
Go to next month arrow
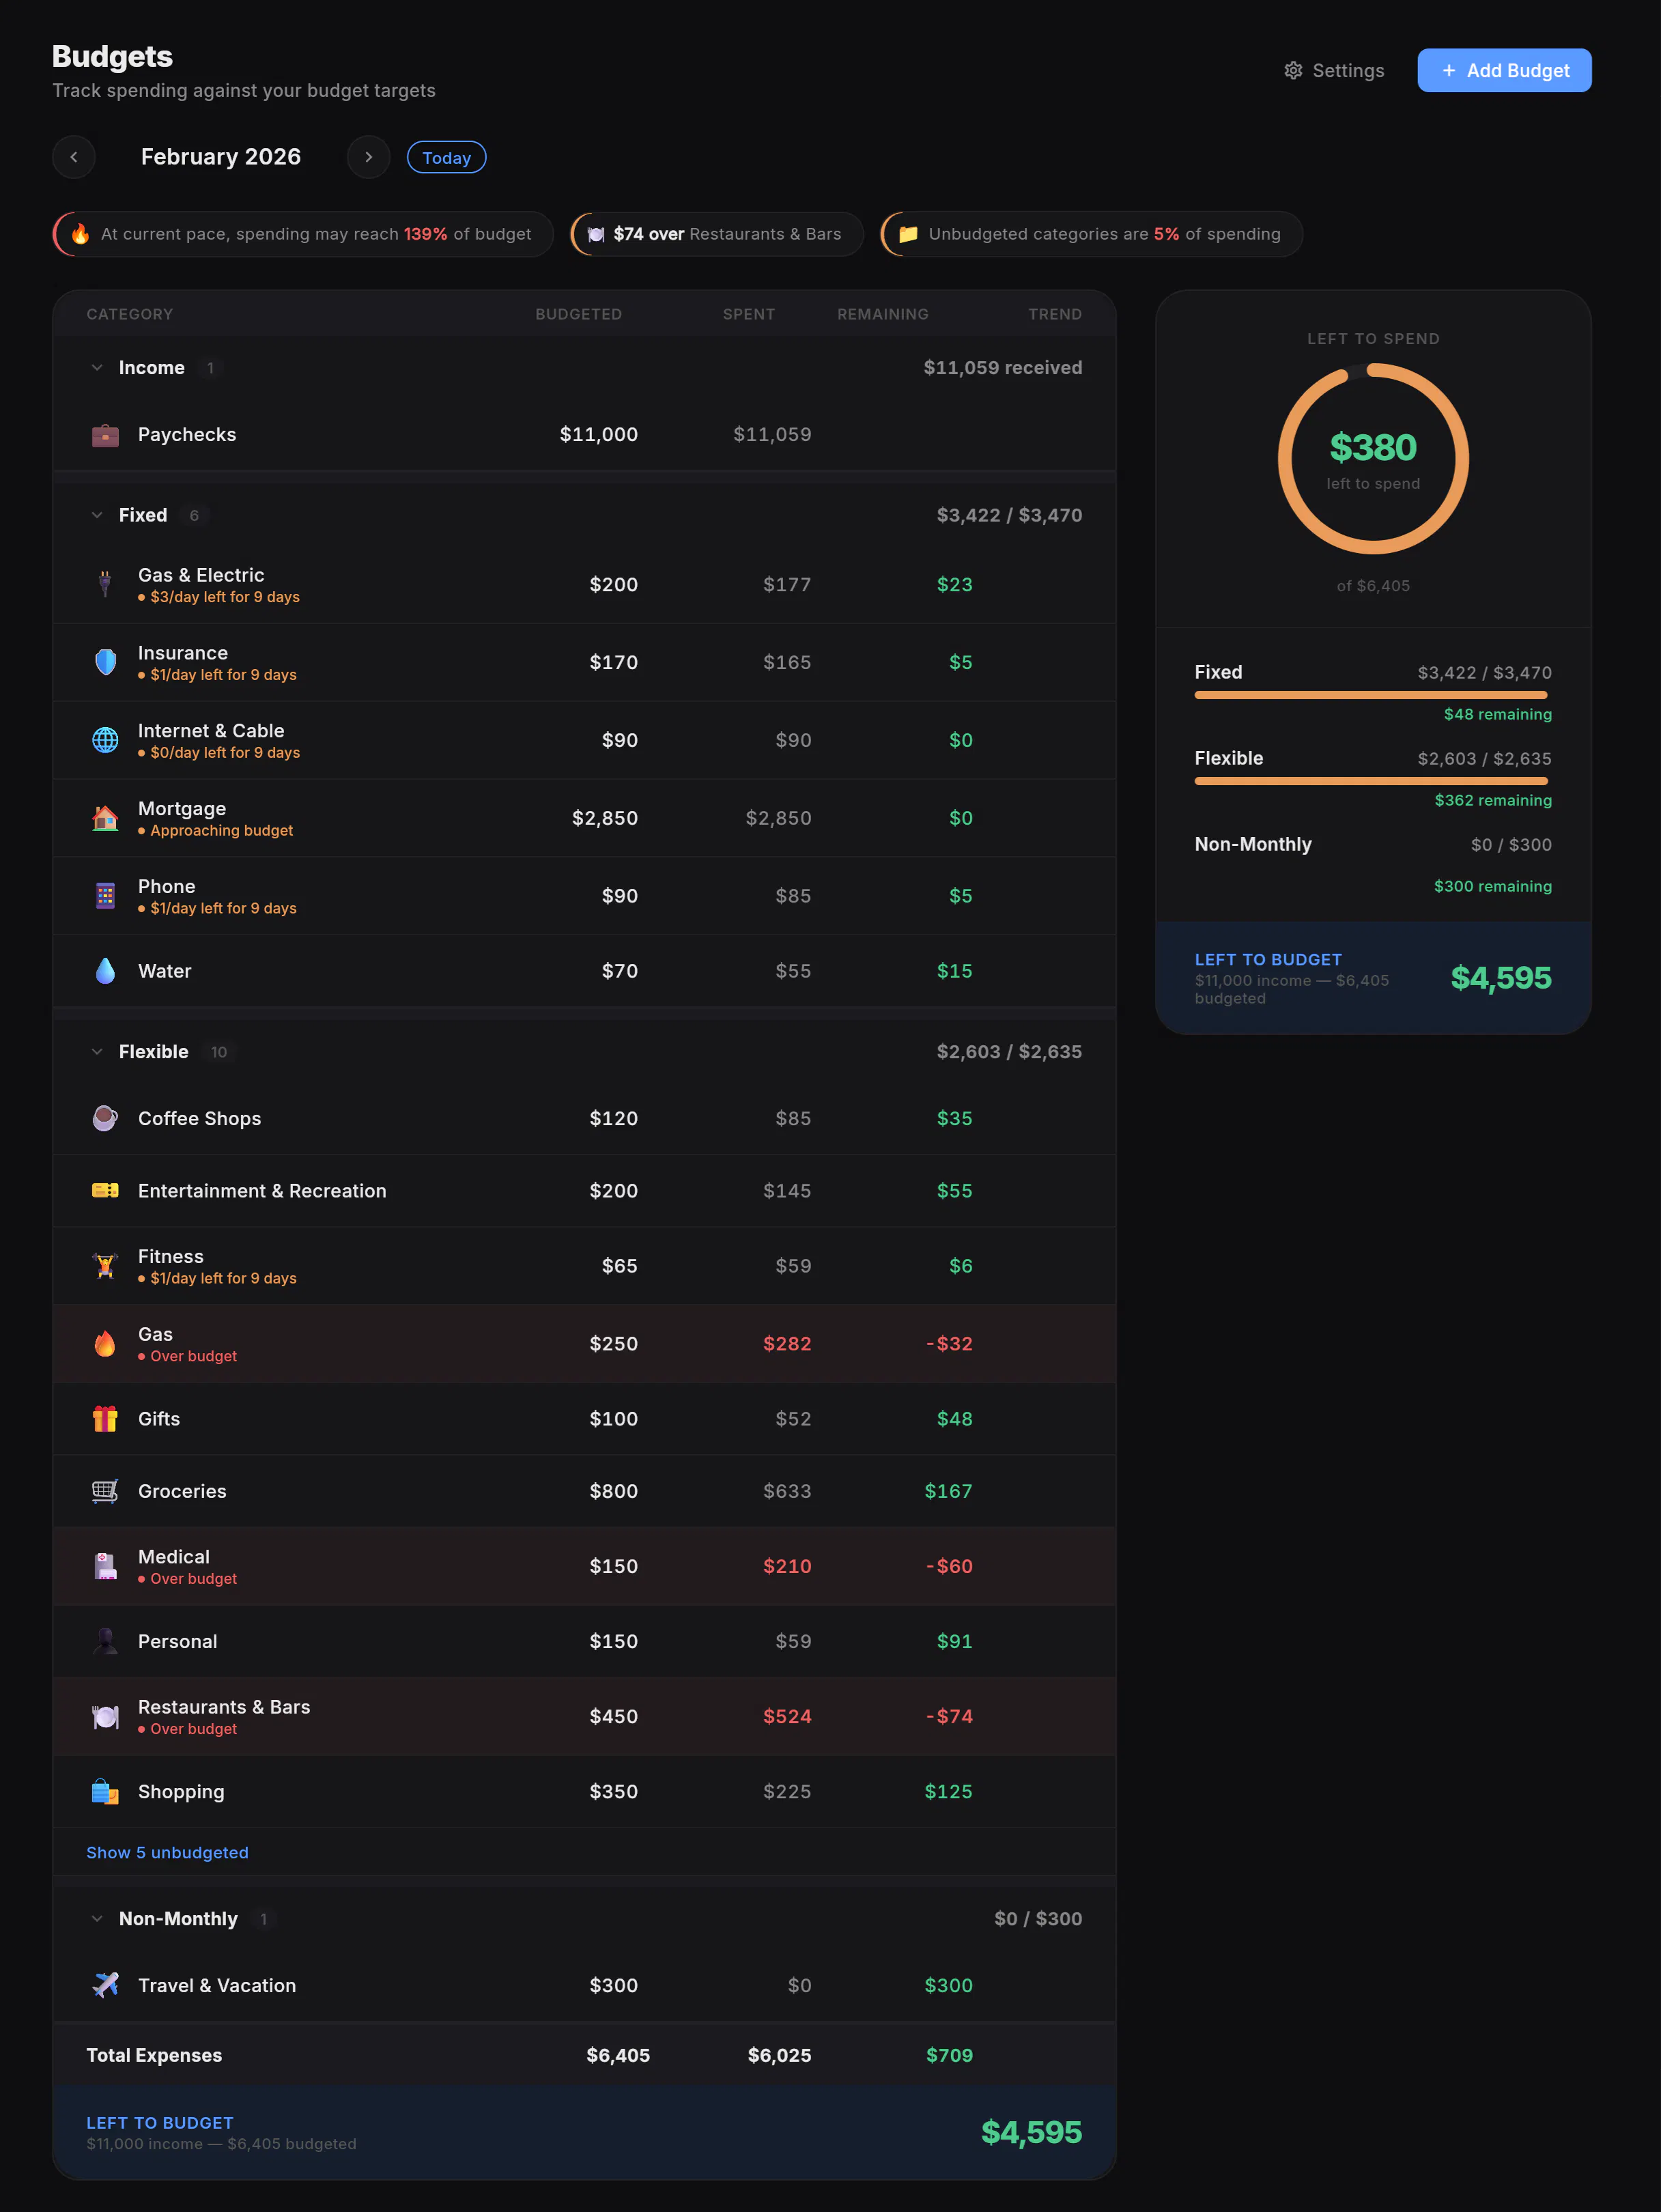click(x=369, y=157)
